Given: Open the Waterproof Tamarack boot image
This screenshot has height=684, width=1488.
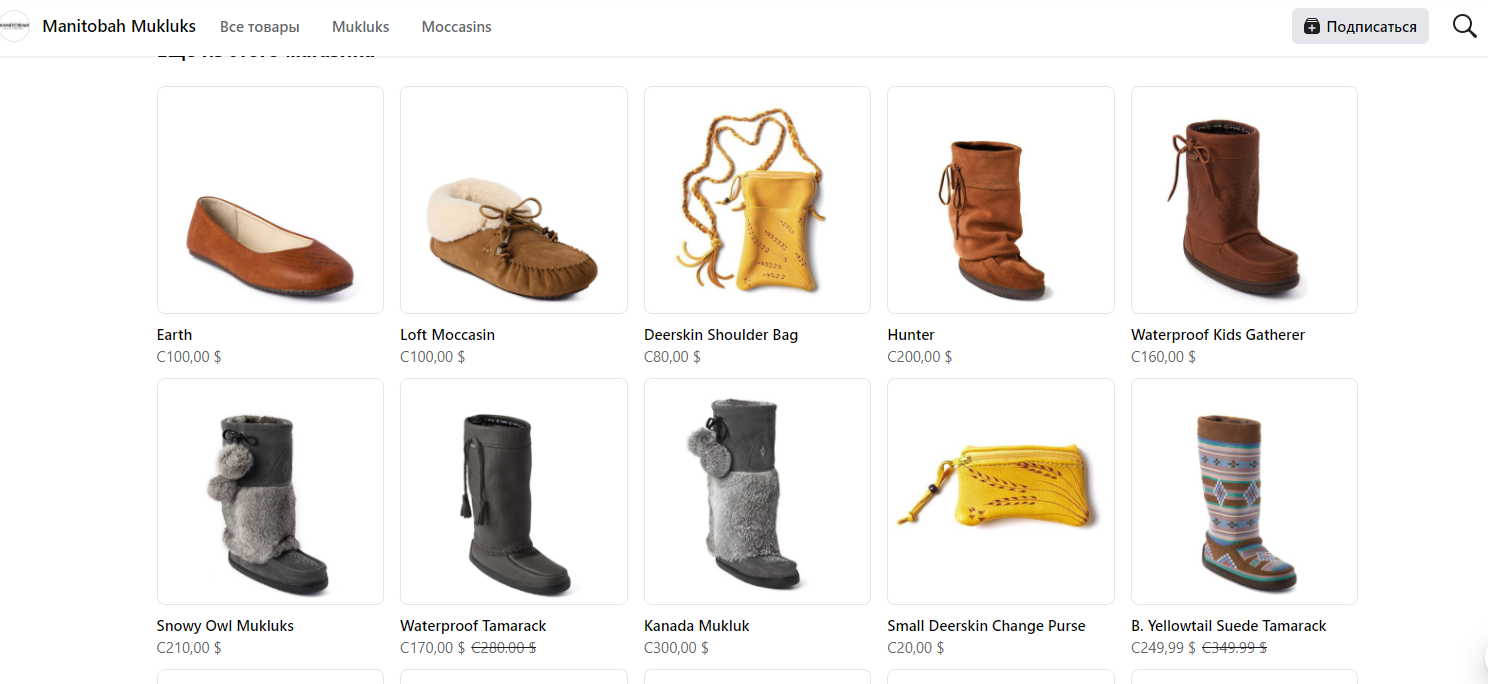Looking at the screenshot, I should click(513, 491).
